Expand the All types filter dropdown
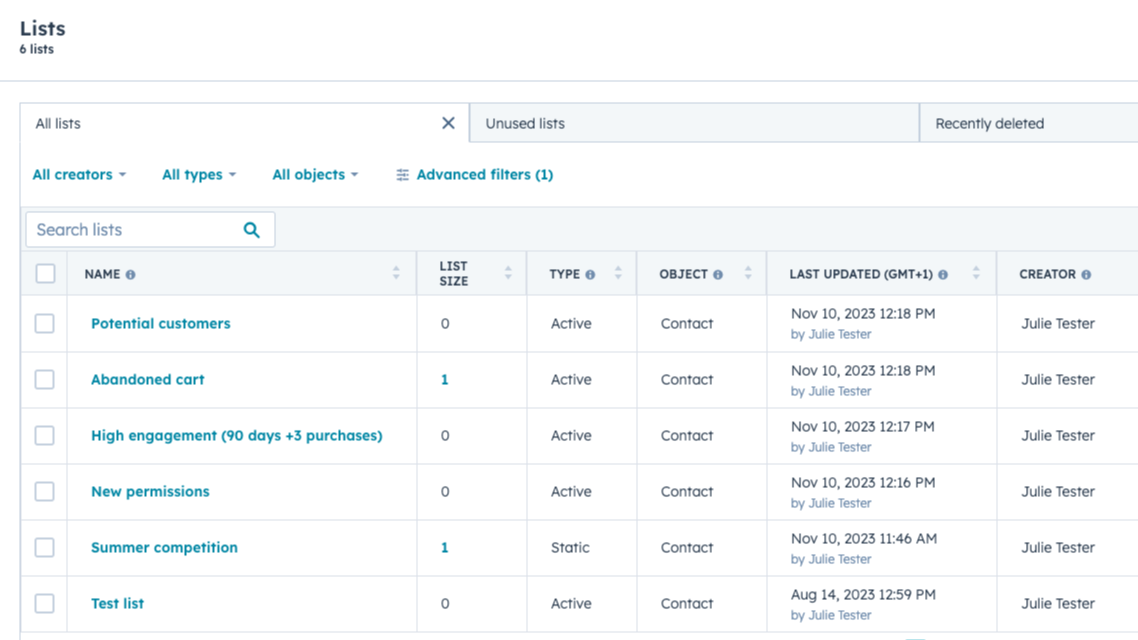1138x640 pixels. [x=199, y=175]
